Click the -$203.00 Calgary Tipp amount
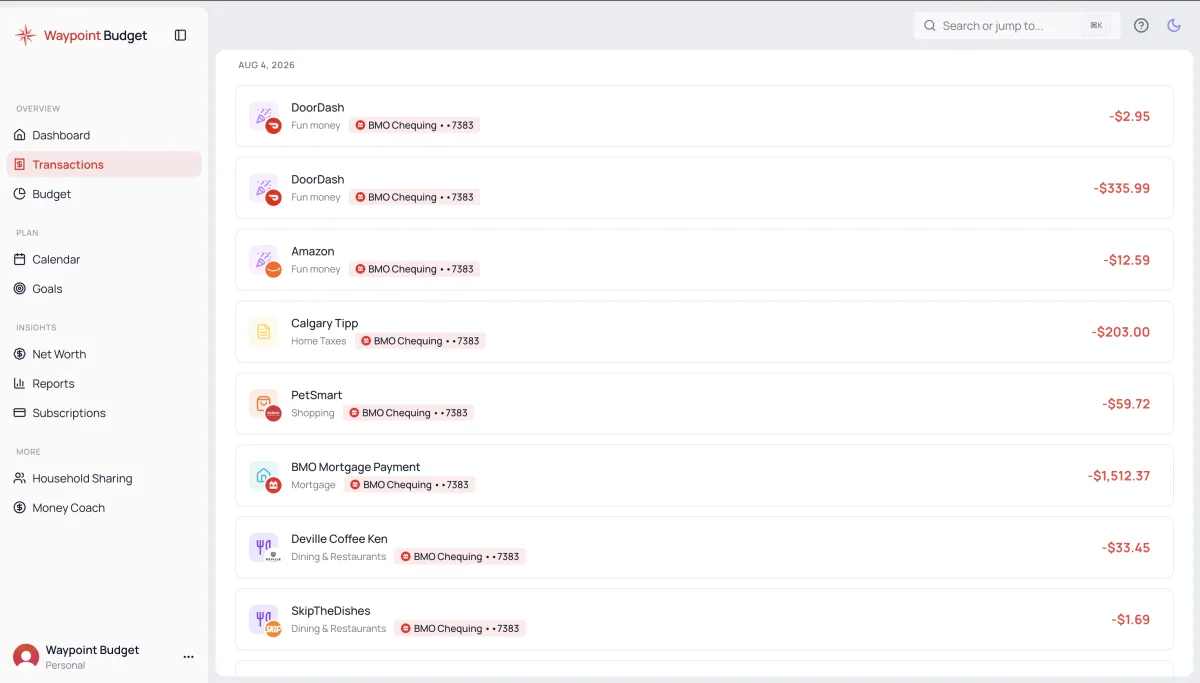The image size is (1200, 683). 1120,332
